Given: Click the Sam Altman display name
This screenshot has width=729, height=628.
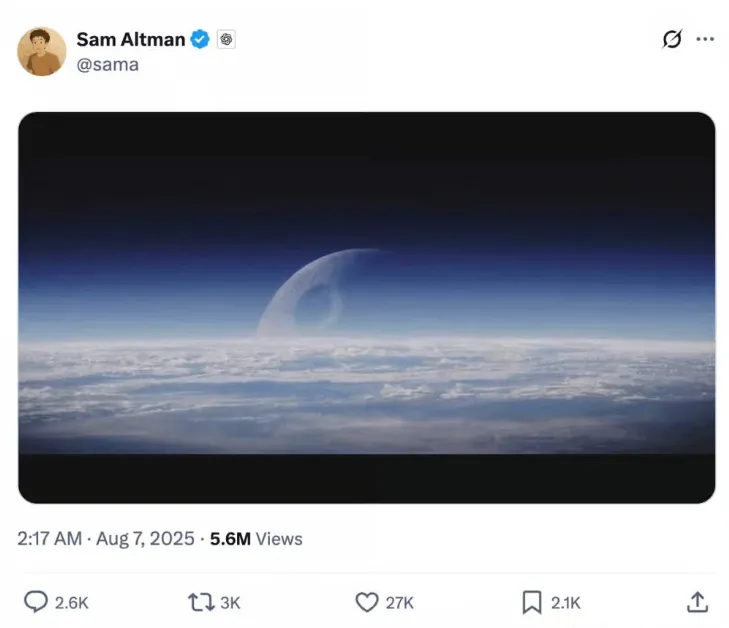Looking at the screenshot, I should (x=131, y=40).
